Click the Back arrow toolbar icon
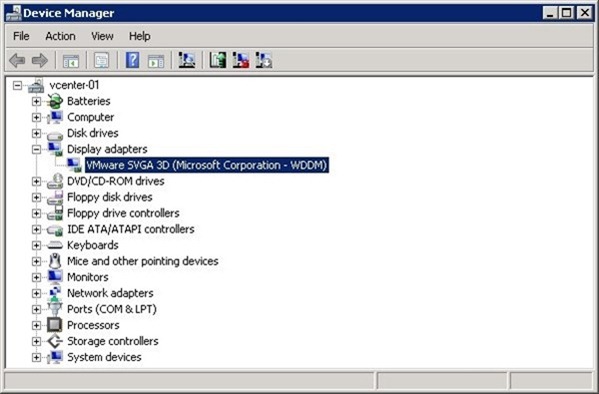The height and width of the screenshot is (394, 599). pos(17,60)
